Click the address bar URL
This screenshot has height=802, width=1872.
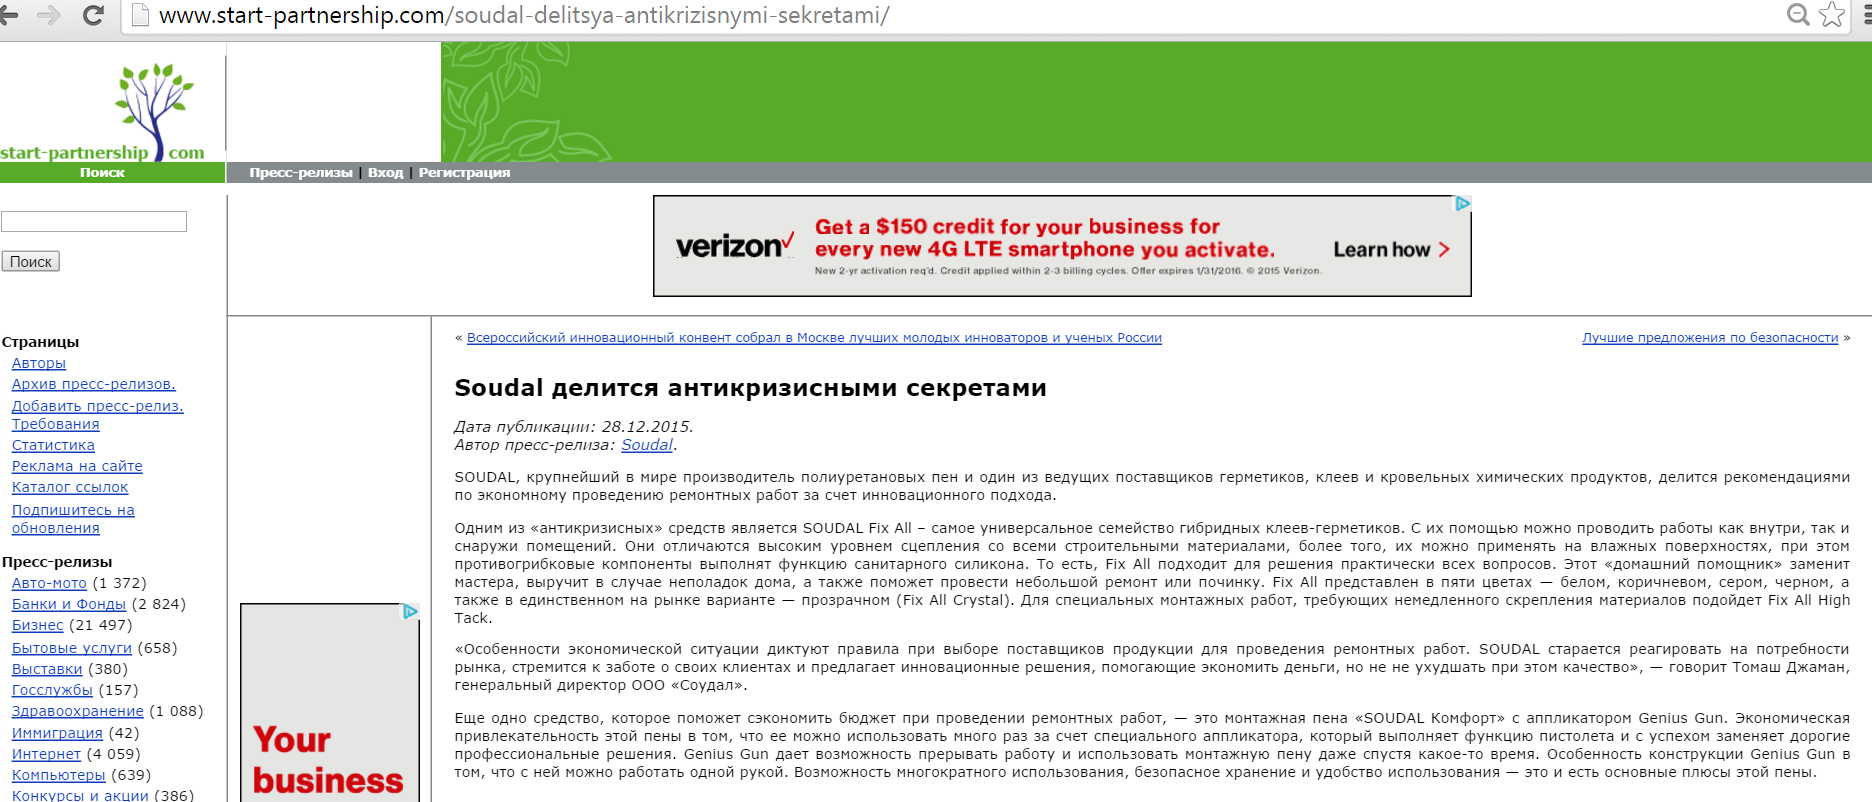[x=524, y=16]
